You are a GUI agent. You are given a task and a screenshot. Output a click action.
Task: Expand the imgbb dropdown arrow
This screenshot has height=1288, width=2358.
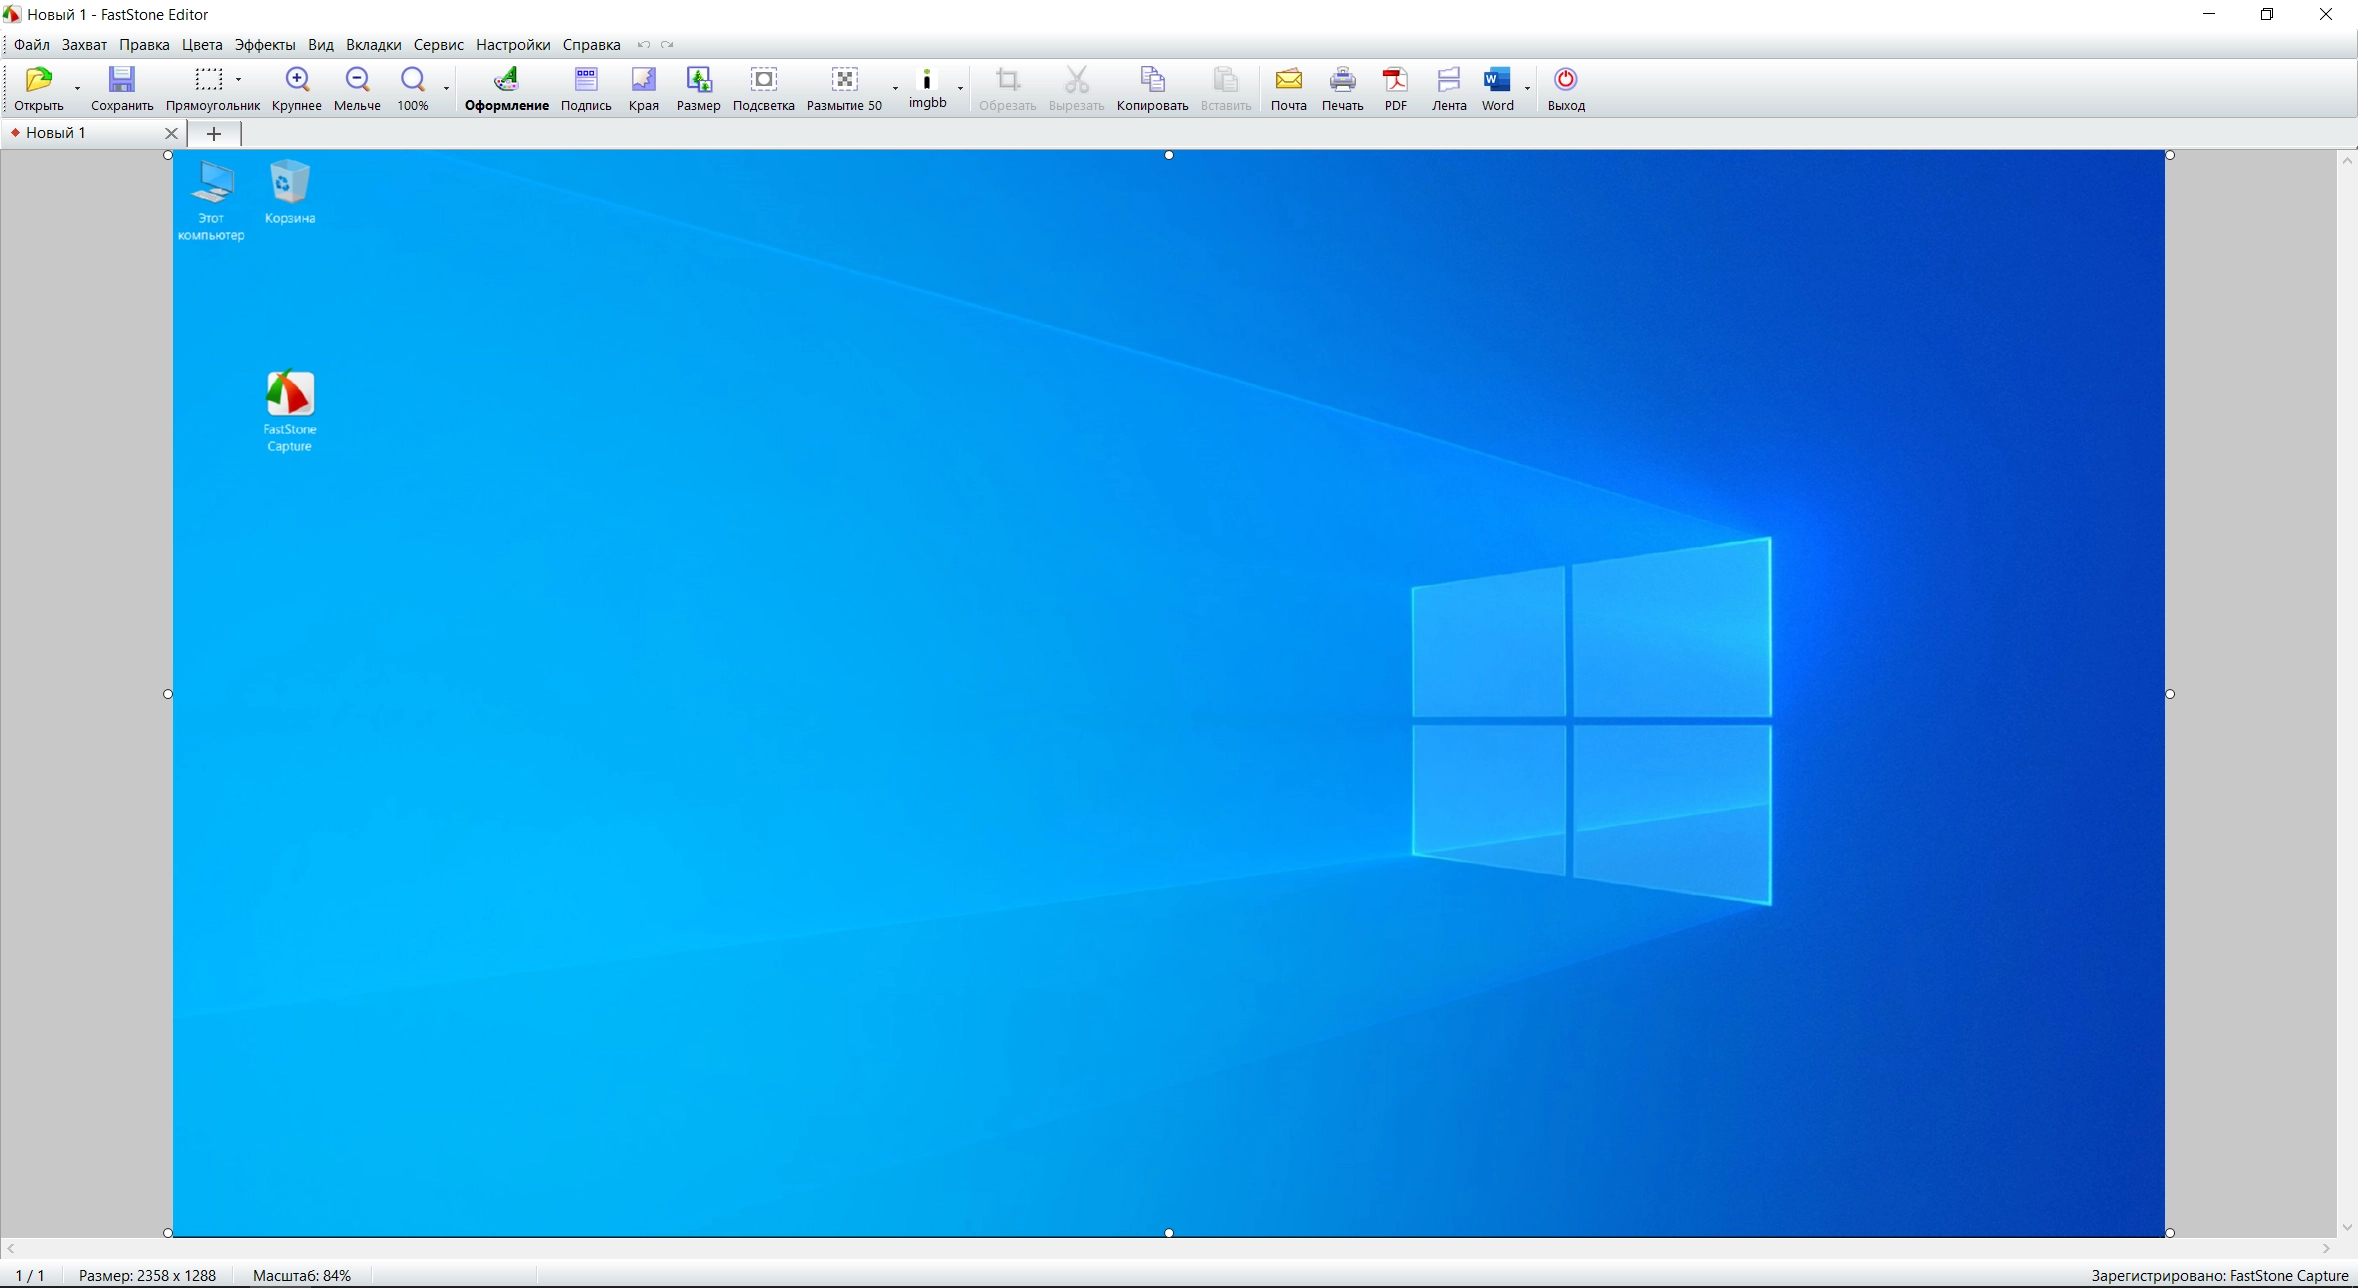click(960, 88)
